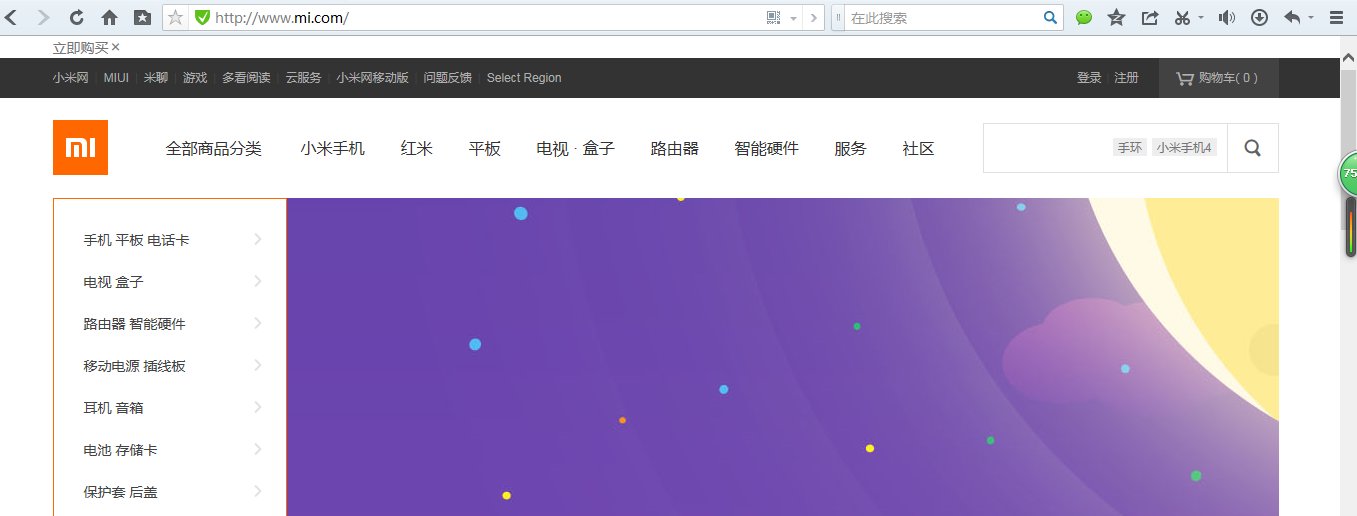Click the site search magnifier button
Screen dimensions: 1357x516
coord(1253,148)
